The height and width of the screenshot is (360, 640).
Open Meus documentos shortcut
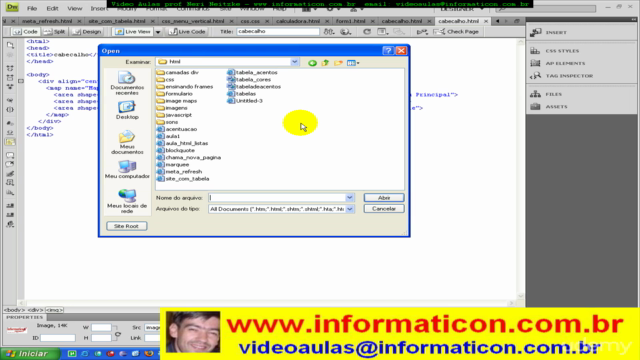tap(127, 142)
